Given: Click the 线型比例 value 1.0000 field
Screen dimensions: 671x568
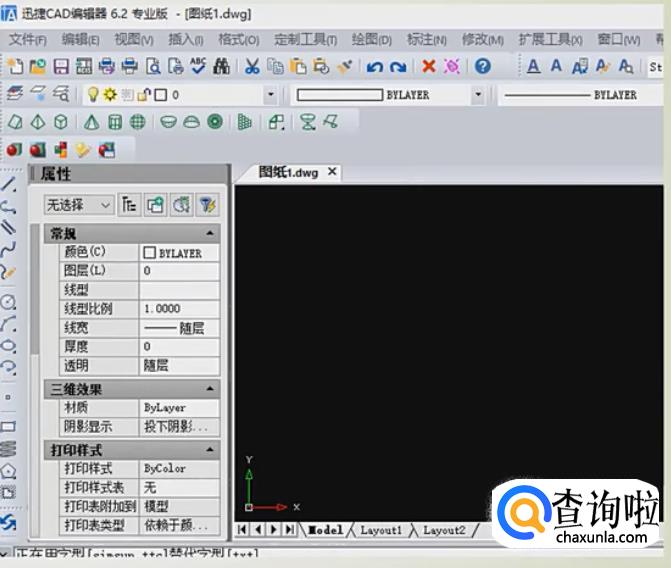Looking at the screenshot, I should (179, 308).
